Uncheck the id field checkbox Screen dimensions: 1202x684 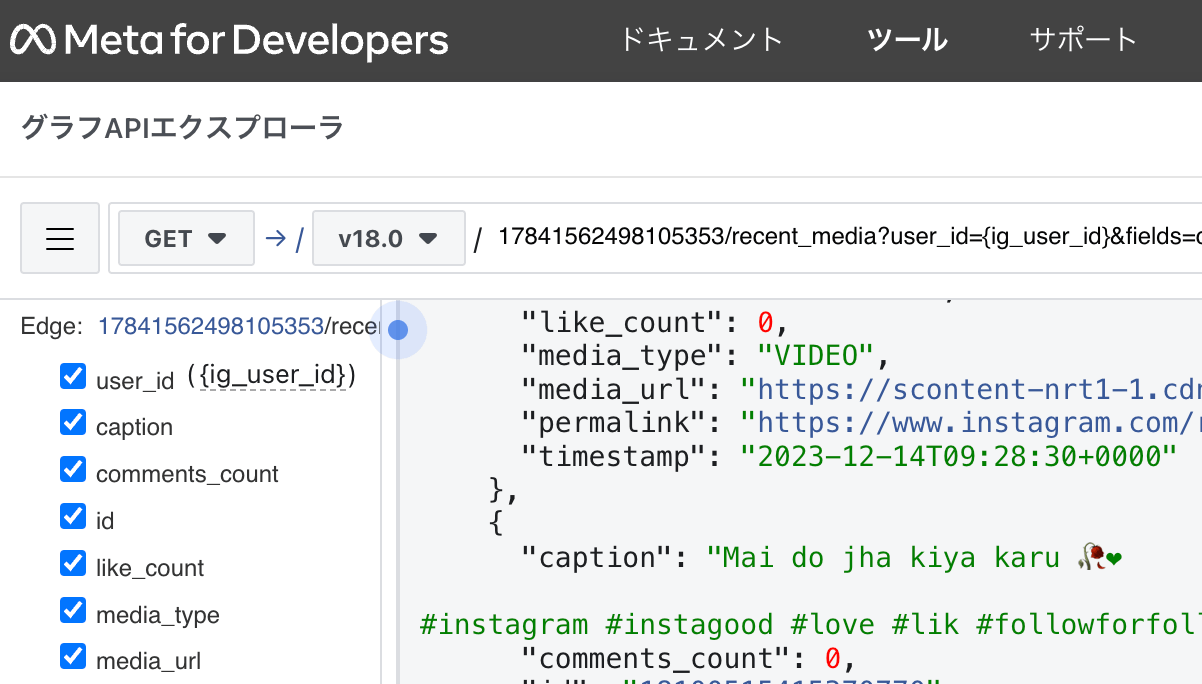(73, 517)
